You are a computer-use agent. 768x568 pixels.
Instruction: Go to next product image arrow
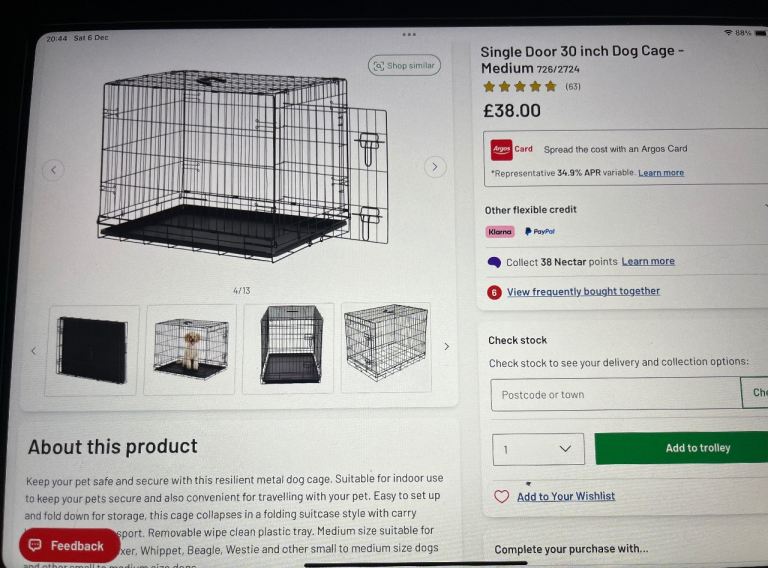point(434,167)
